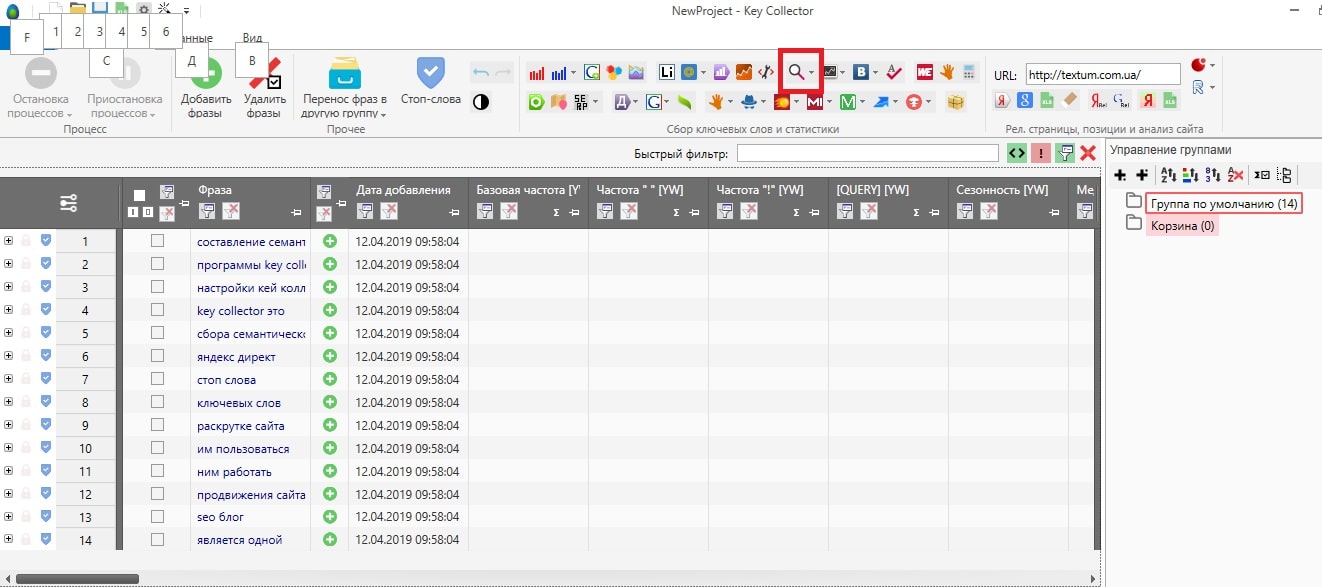Expand row 2 with plus box

click(x=9, y=264)
